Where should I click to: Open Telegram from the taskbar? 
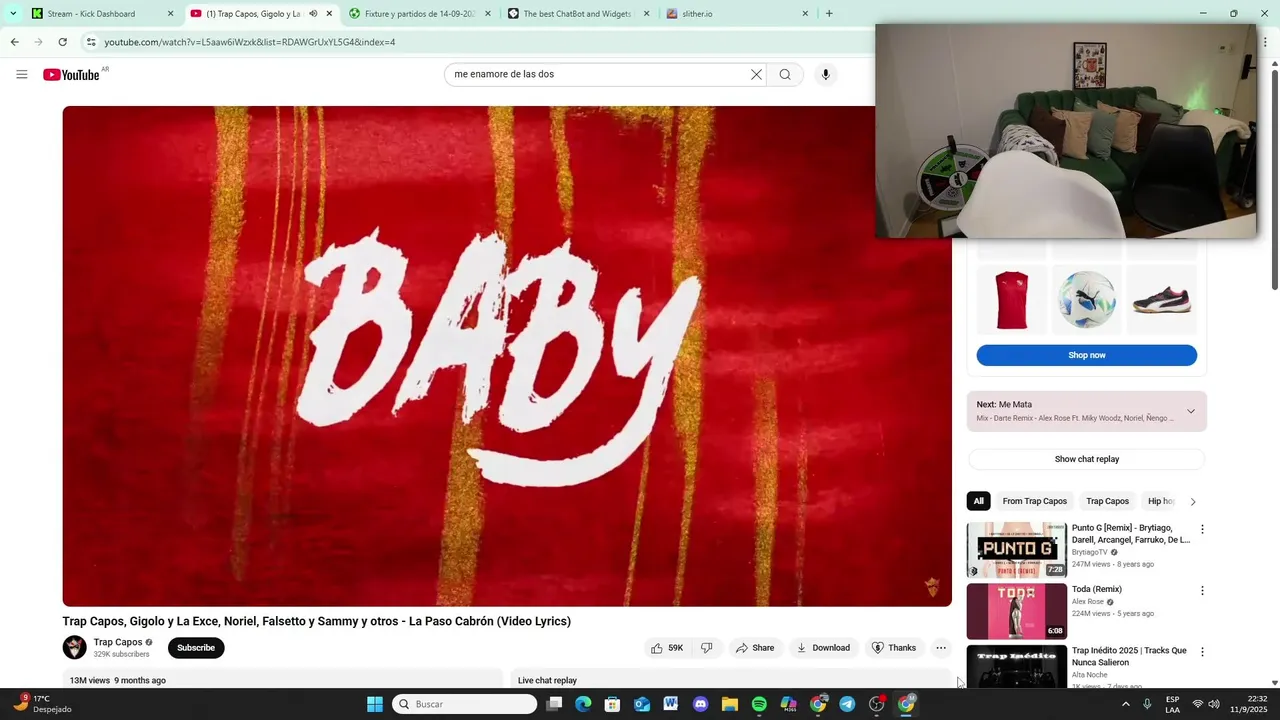[847, 704]
